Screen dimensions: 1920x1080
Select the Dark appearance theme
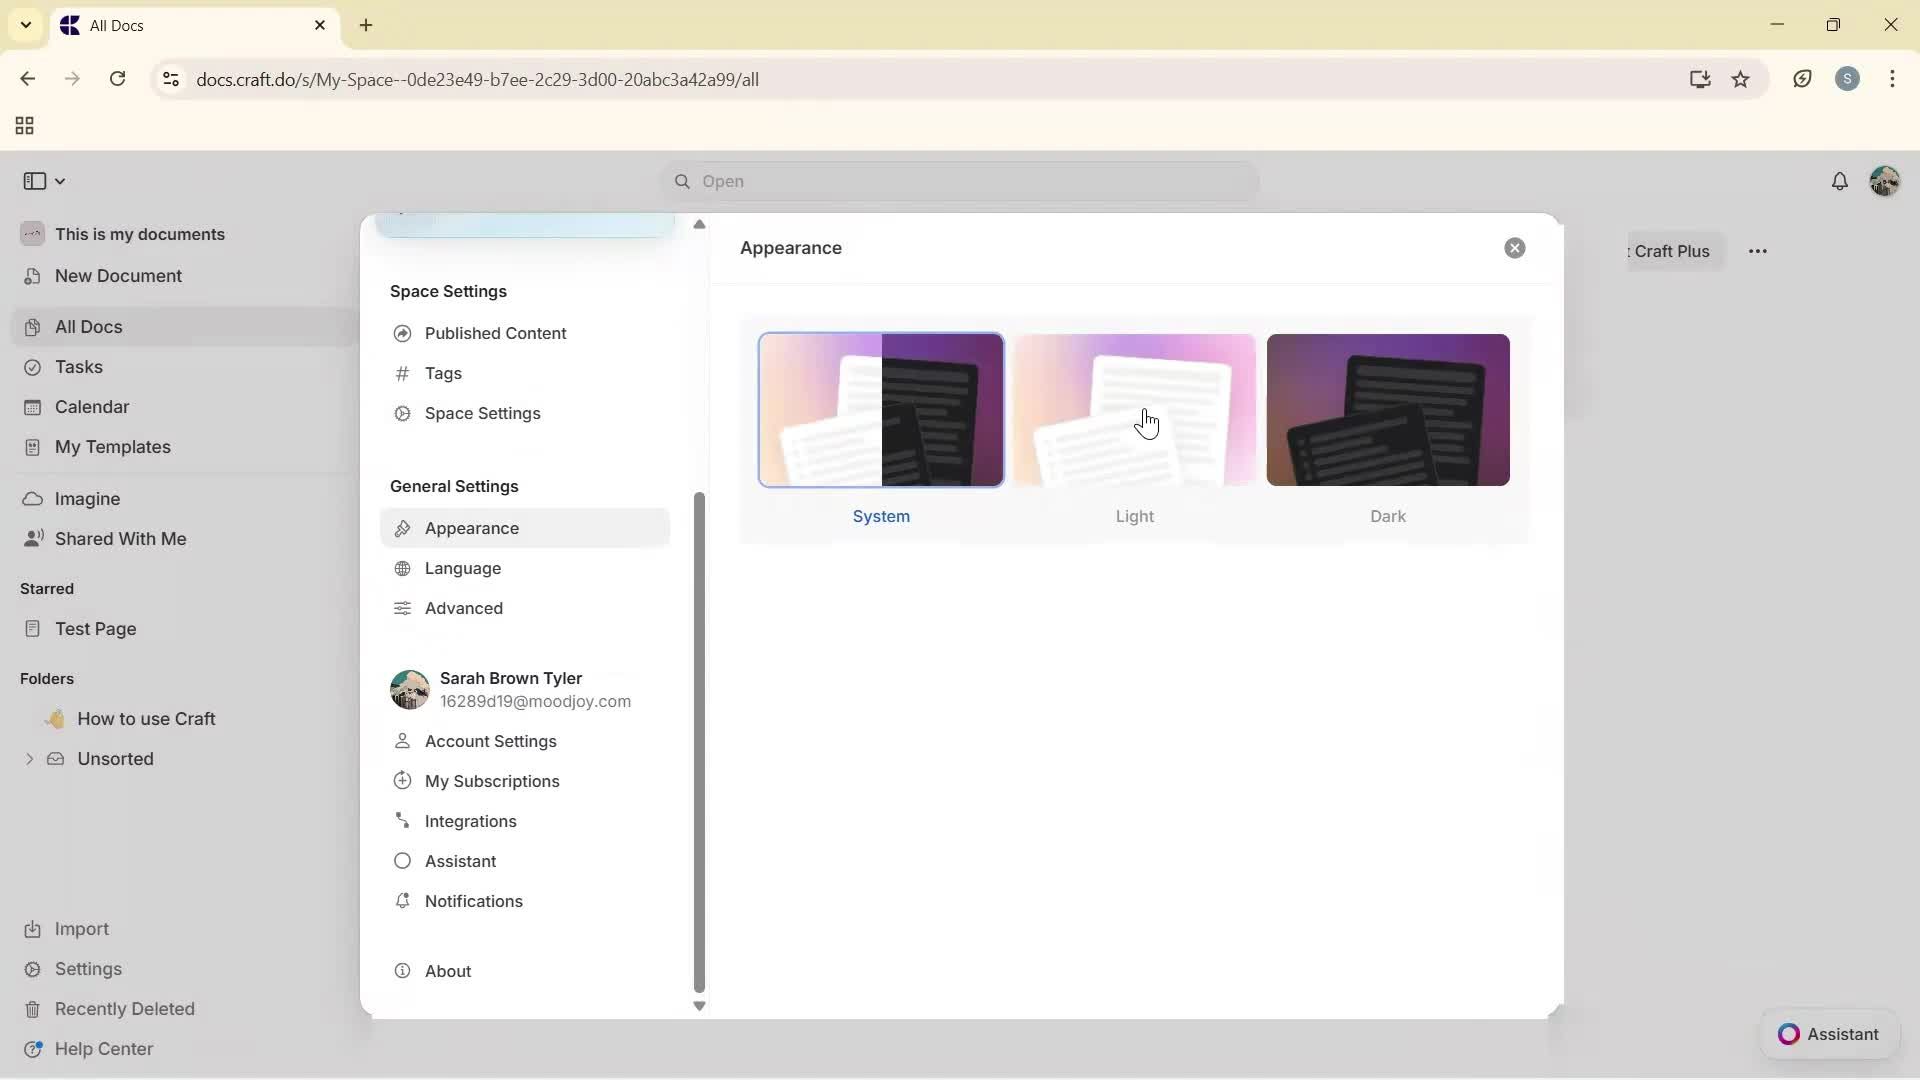1388,410
